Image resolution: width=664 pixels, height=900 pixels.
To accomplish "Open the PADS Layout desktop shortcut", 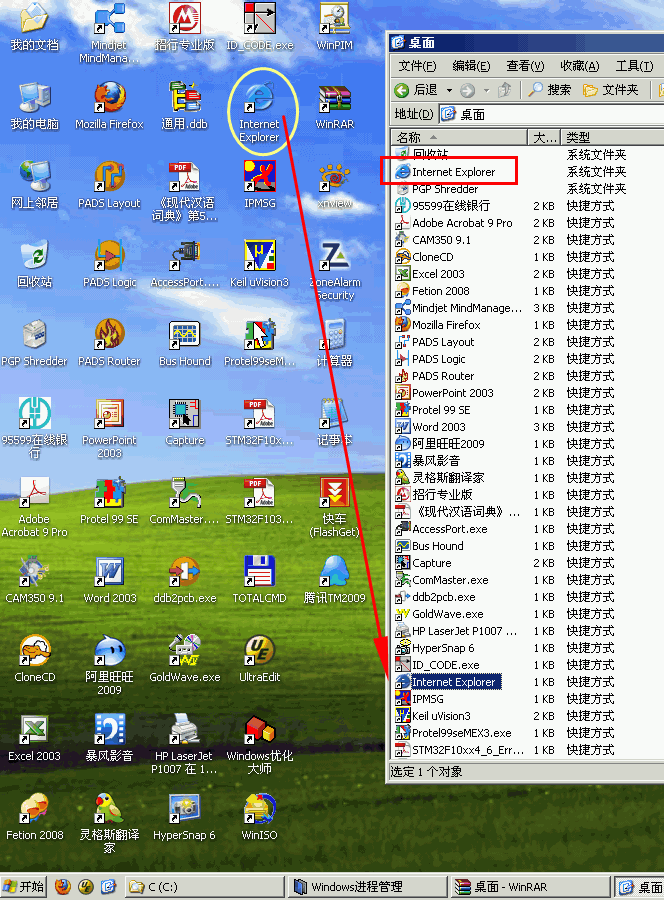I will (109, 185).
